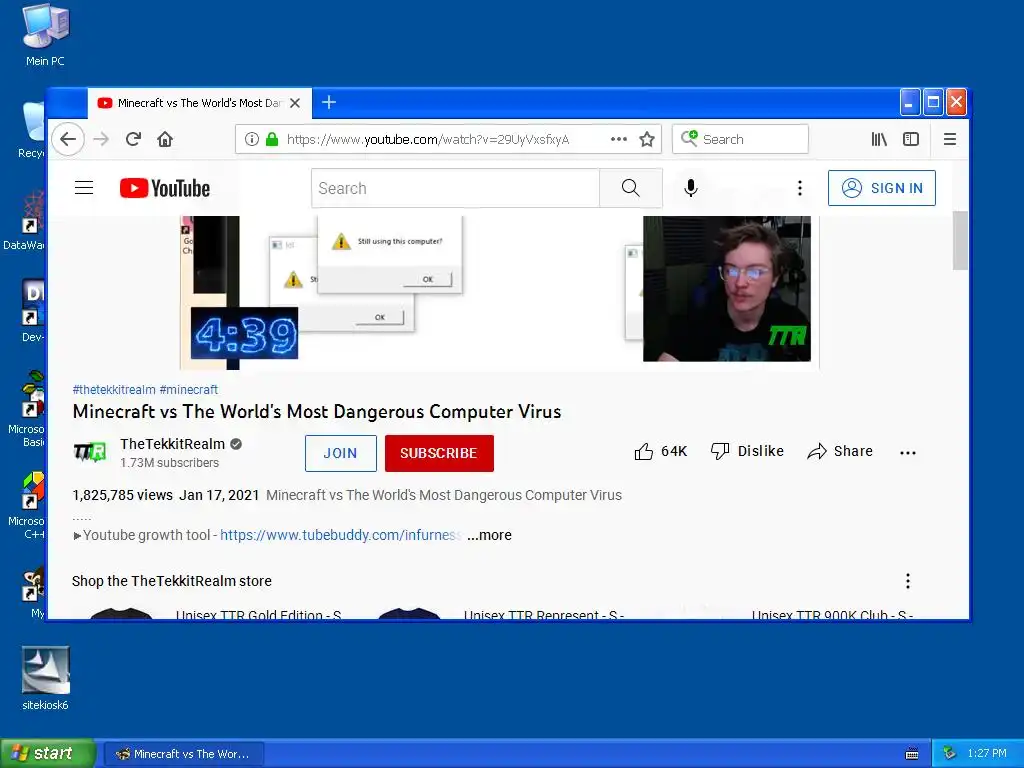Image resolution: width=1024 pixels, height=768 pixels.
Task: Click the green padlock security icon
Action: tap(272, 139)
